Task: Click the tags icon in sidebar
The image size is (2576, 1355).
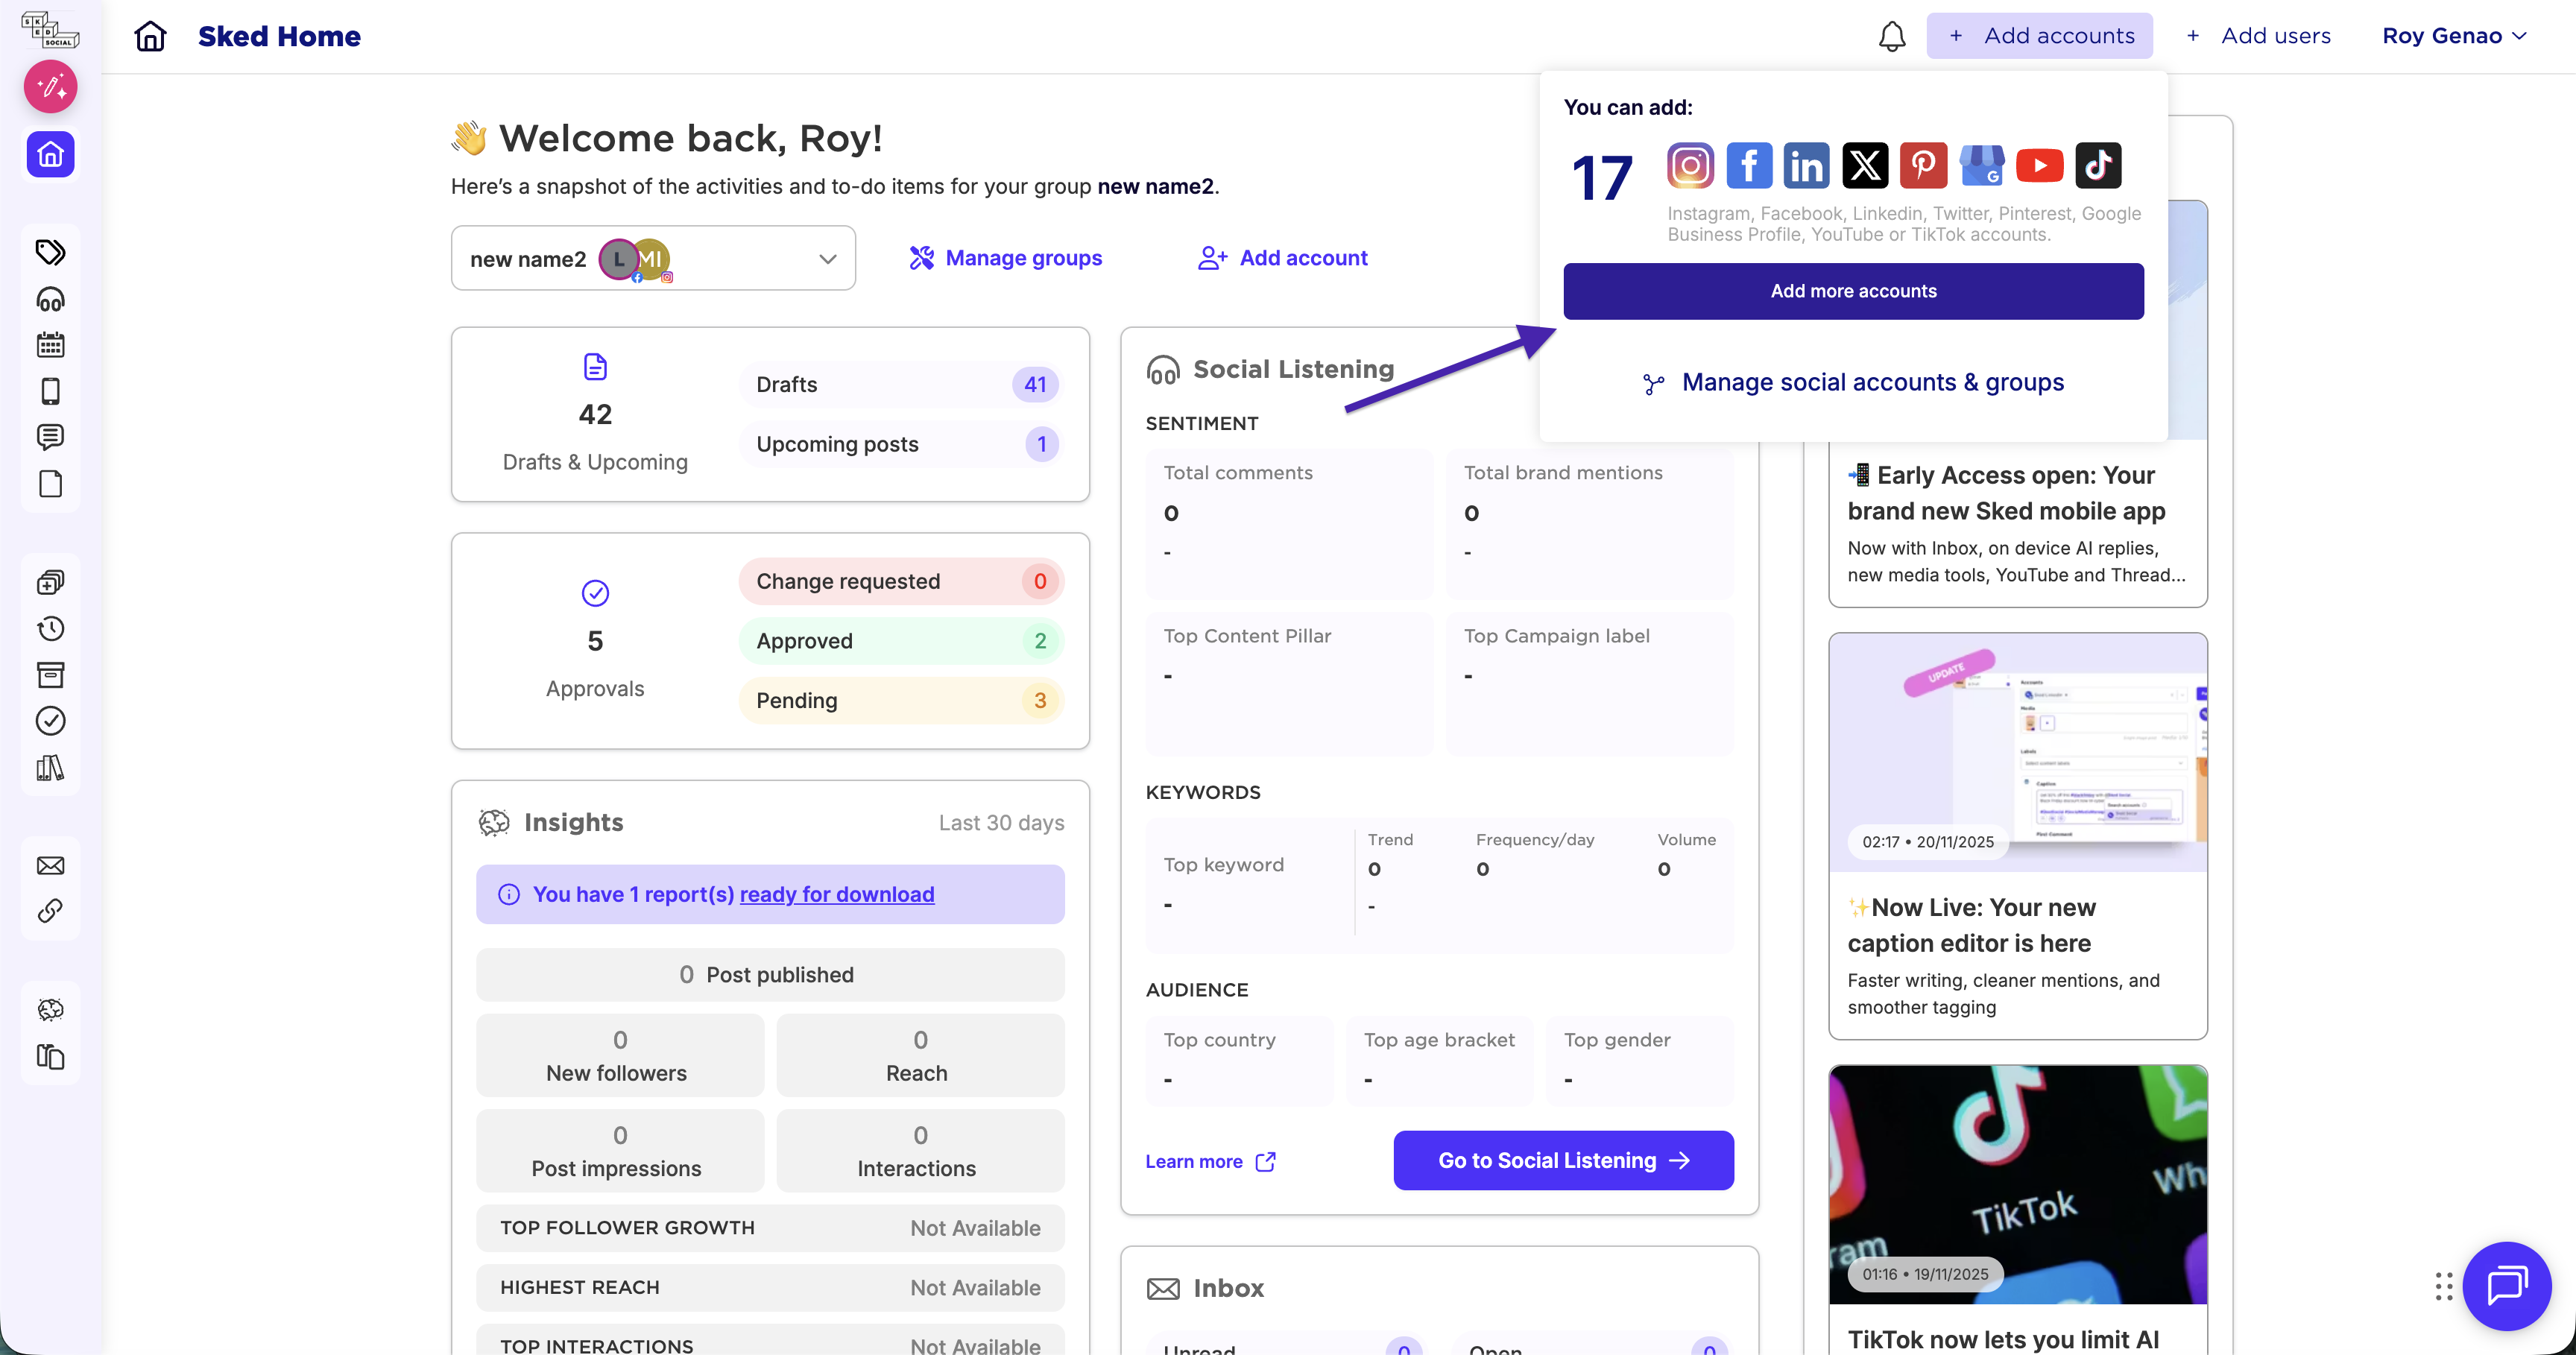Action: pos(51,251)
